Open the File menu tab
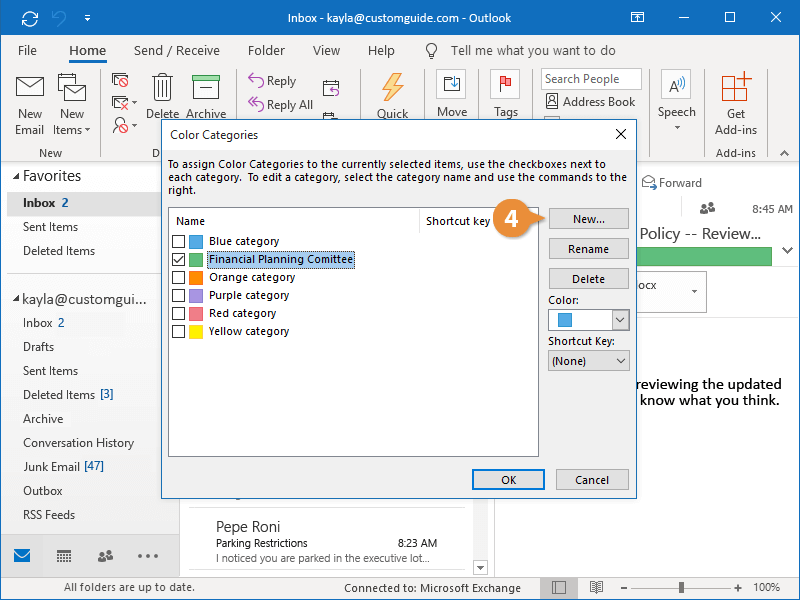The width and height of the screenshot is (800, 600). click(x=27, y=51)
